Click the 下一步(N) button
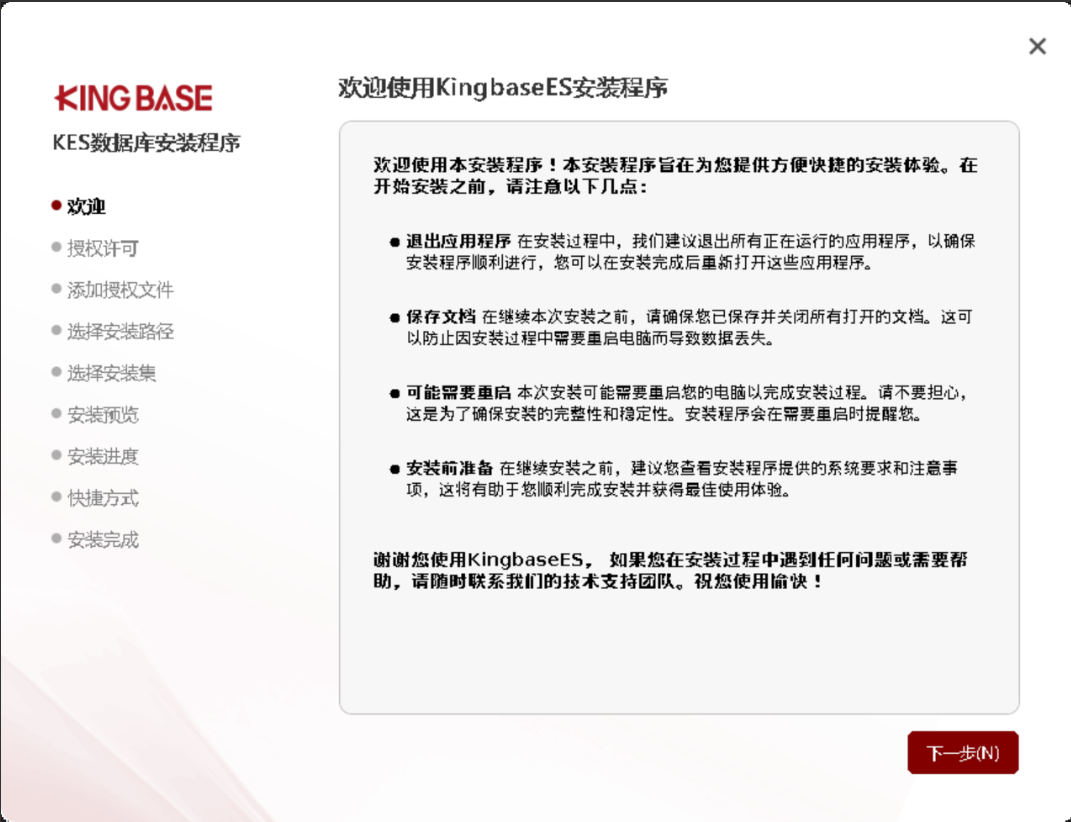1071x822 pixels. click(962, 752)
